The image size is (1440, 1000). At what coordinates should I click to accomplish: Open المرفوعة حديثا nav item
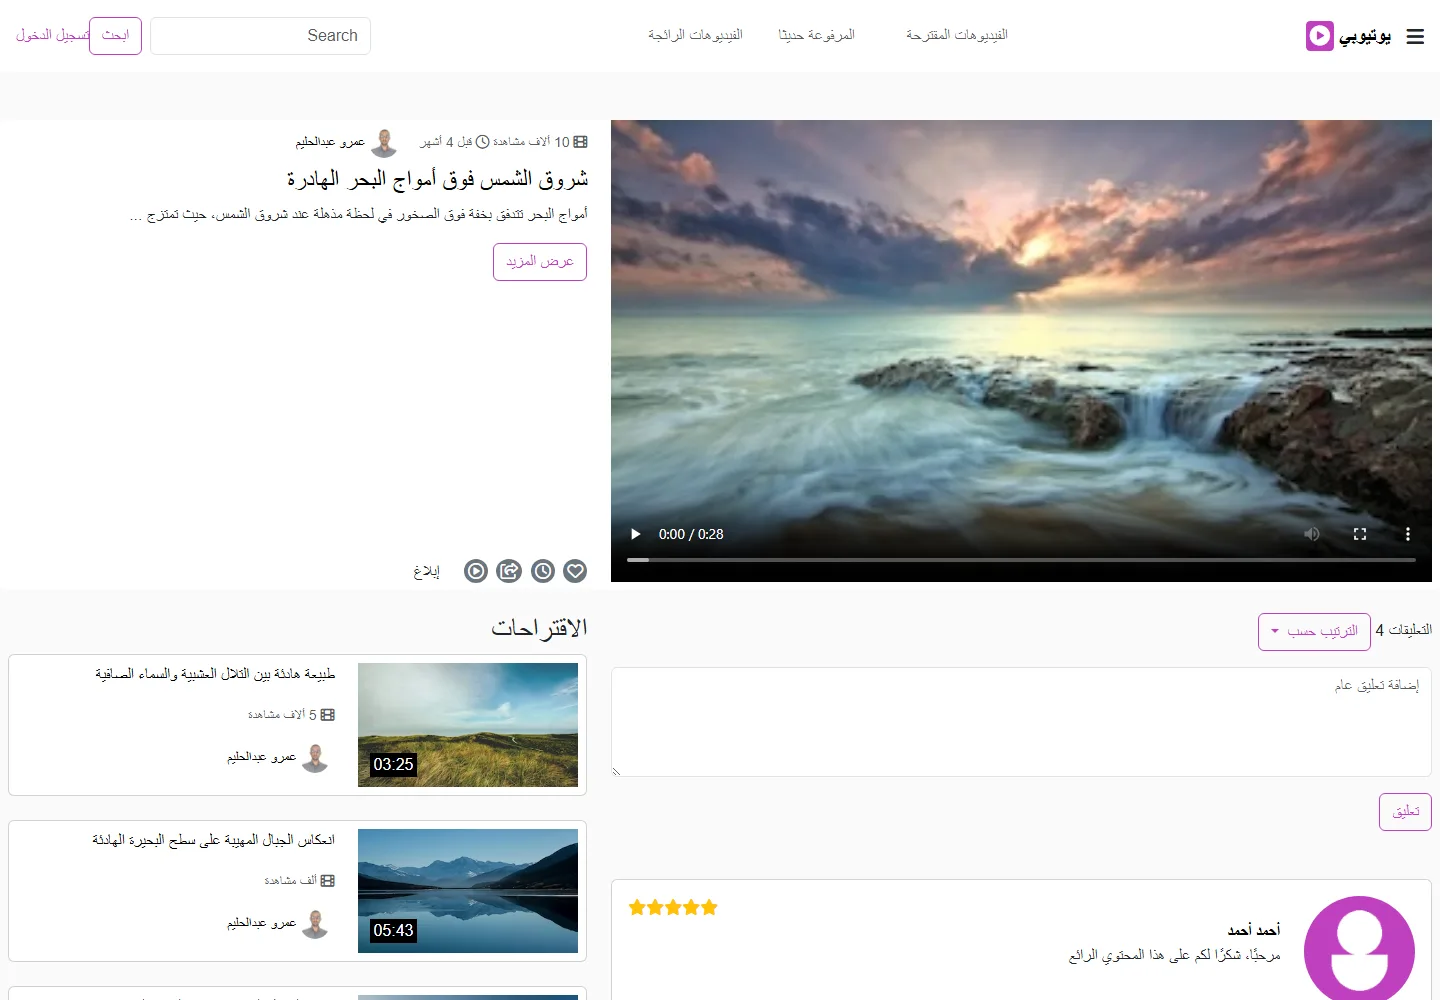[817, 35]
